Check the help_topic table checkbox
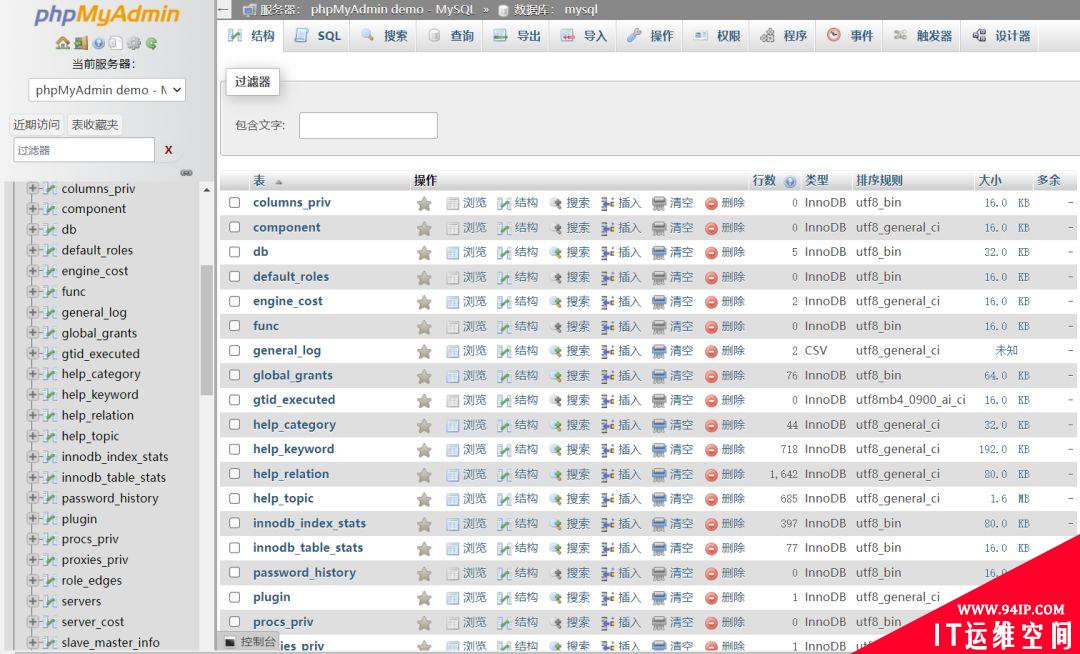 [235, 498]
